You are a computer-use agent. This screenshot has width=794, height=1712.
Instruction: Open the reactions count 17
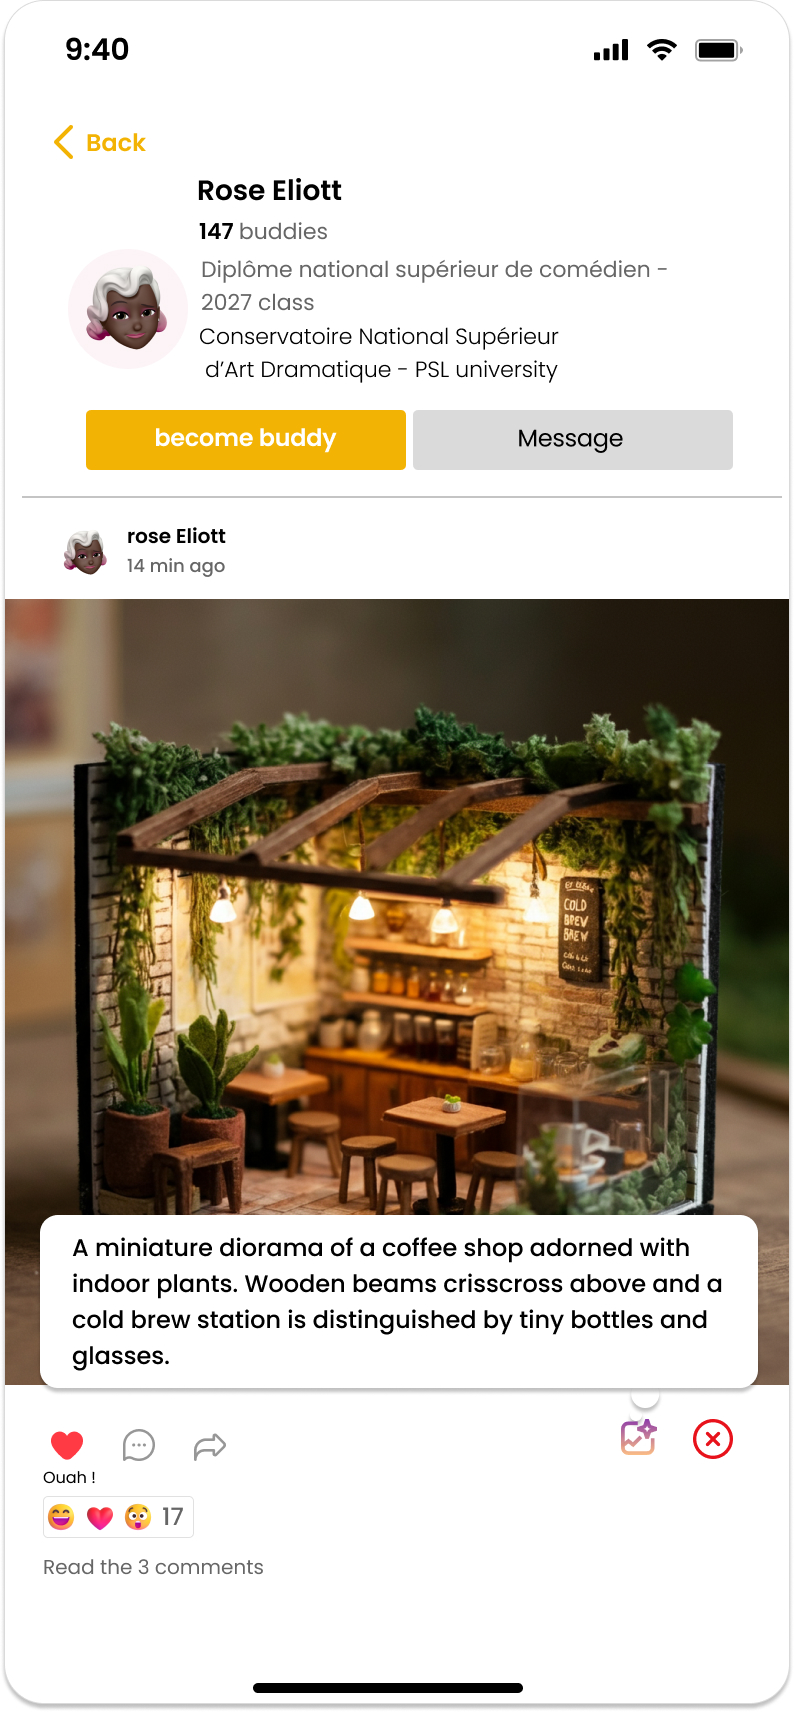[x=173, y=1517]
